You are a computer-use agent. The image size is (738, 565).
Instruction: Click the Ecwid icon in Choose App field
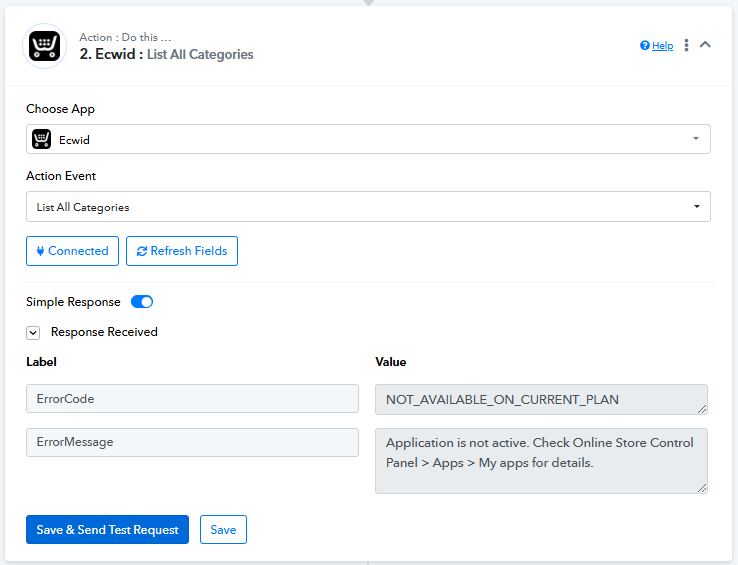click(x=41, y=139)
